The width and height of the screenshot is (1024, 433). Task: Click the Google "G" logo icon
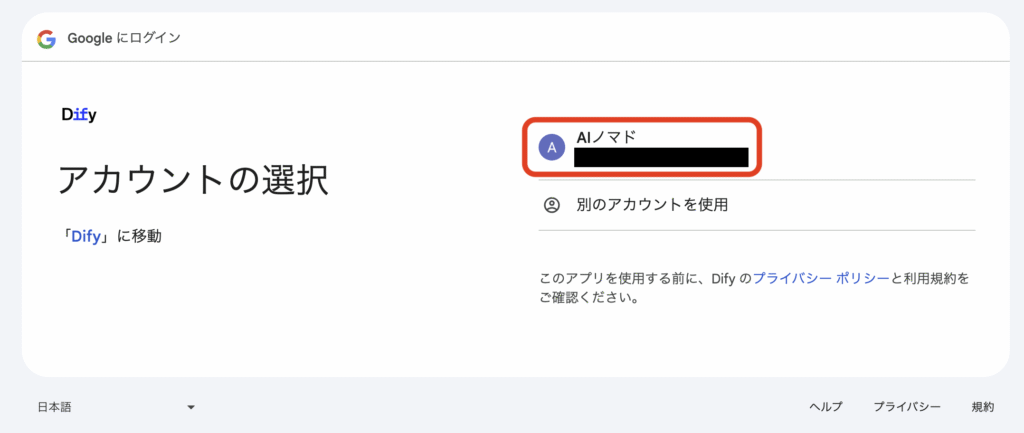point(46,39)
